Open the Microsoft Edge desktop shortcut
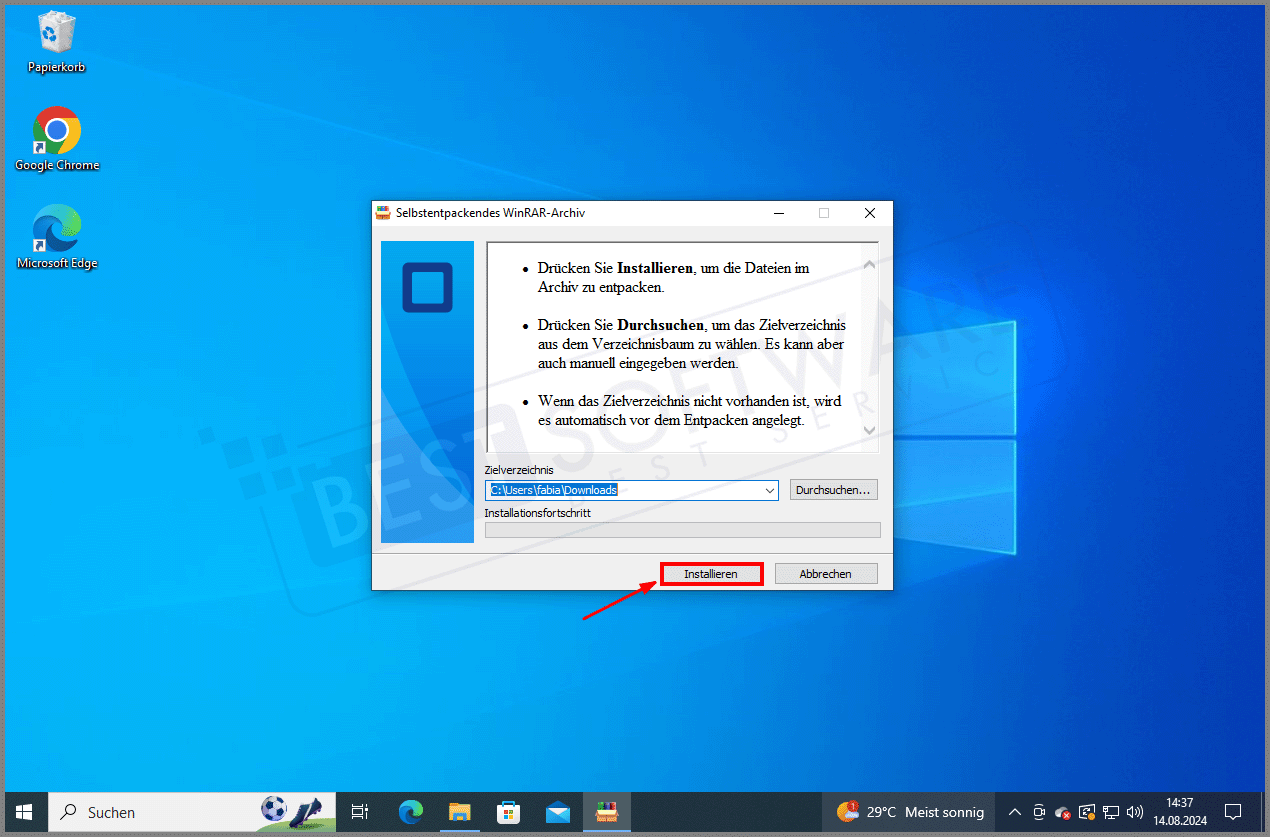The height and width of the screenshot is (837, 1270). tap(56, 228)
